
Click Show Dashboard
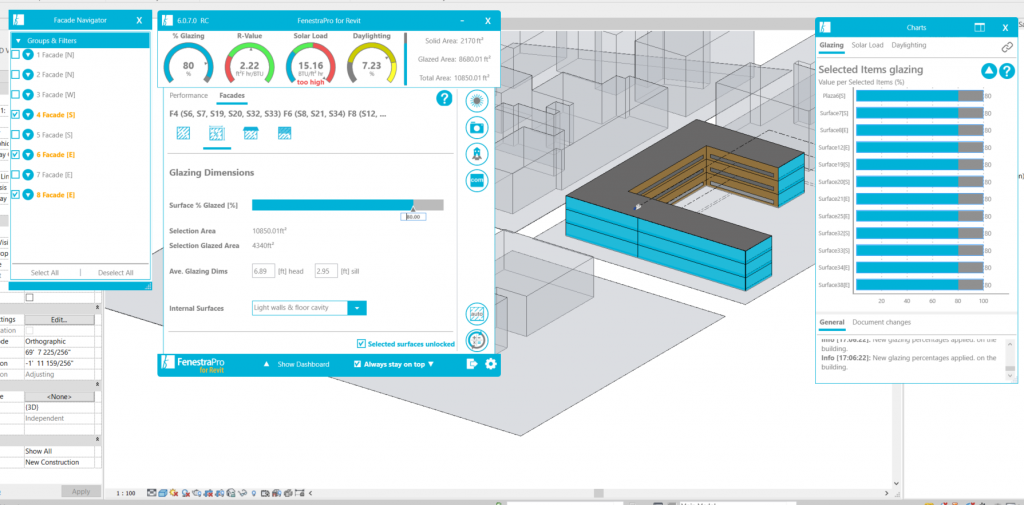tap(303, 364)
